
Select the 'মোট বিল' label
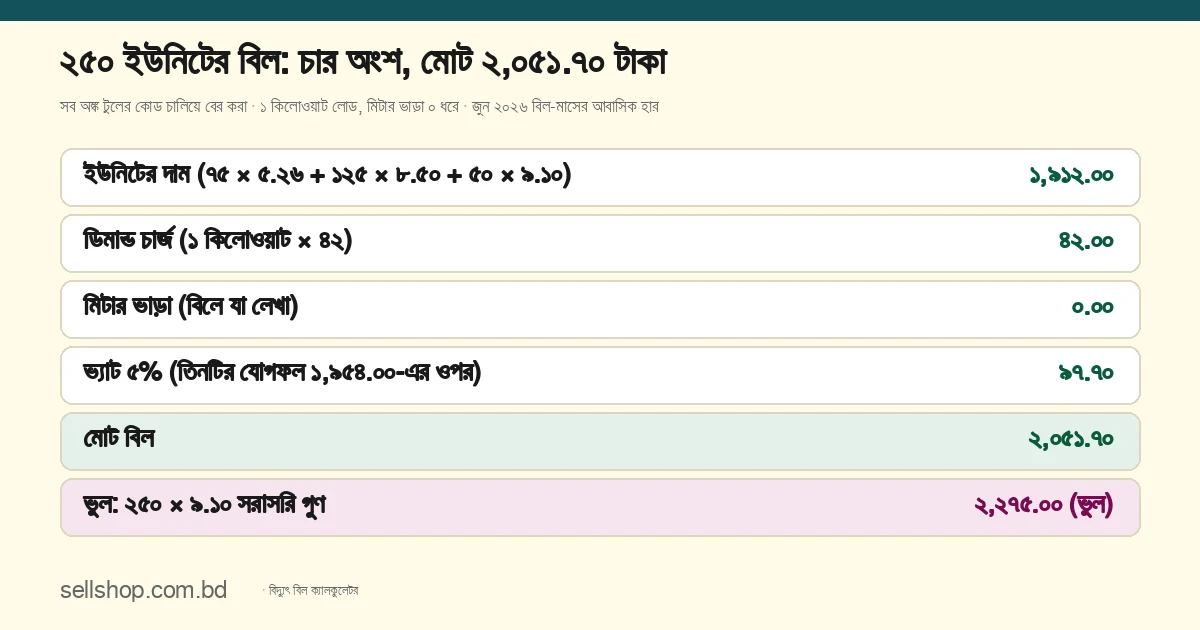click(x=119, y=439)
